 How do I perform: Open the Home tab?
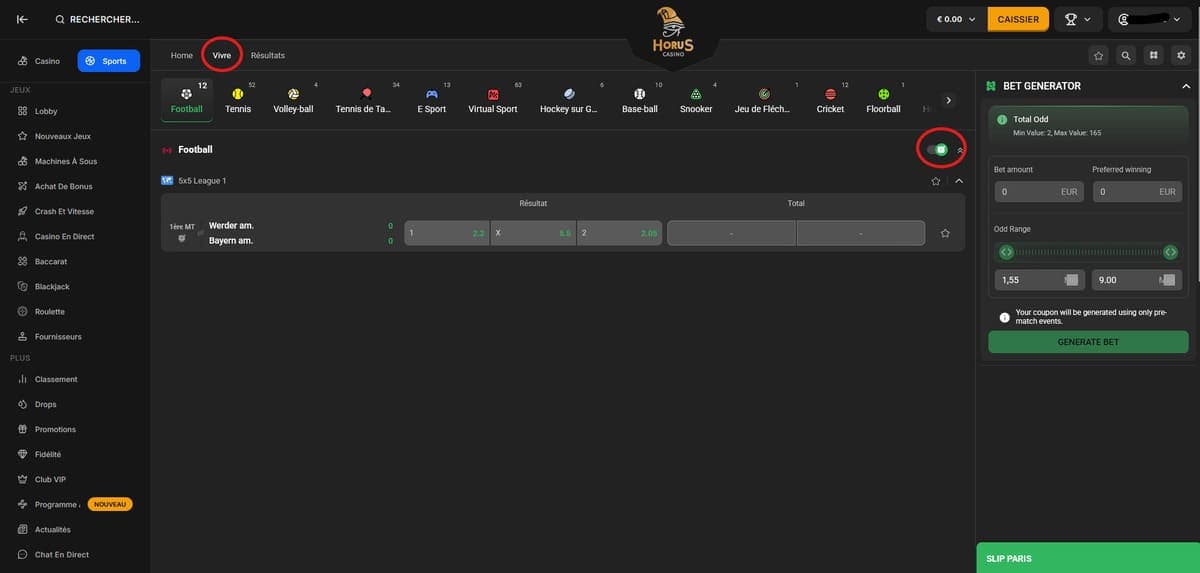point(181,55)
